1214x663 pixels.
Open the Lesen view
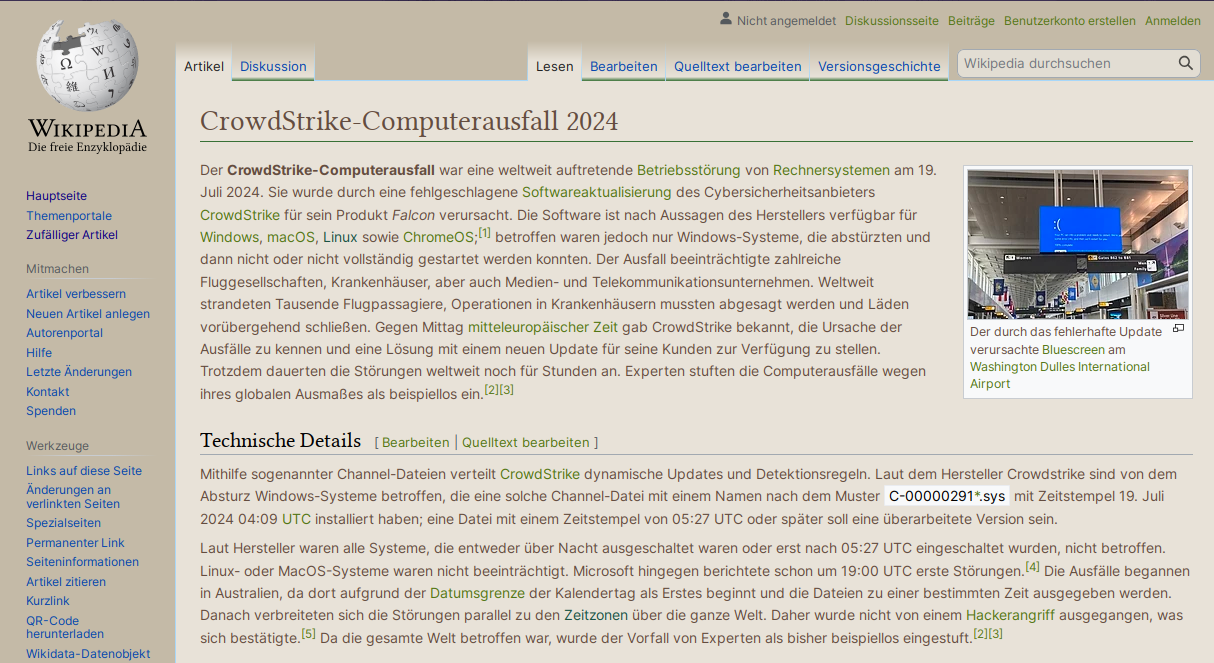pyautogui.click(x=553, y=65)
